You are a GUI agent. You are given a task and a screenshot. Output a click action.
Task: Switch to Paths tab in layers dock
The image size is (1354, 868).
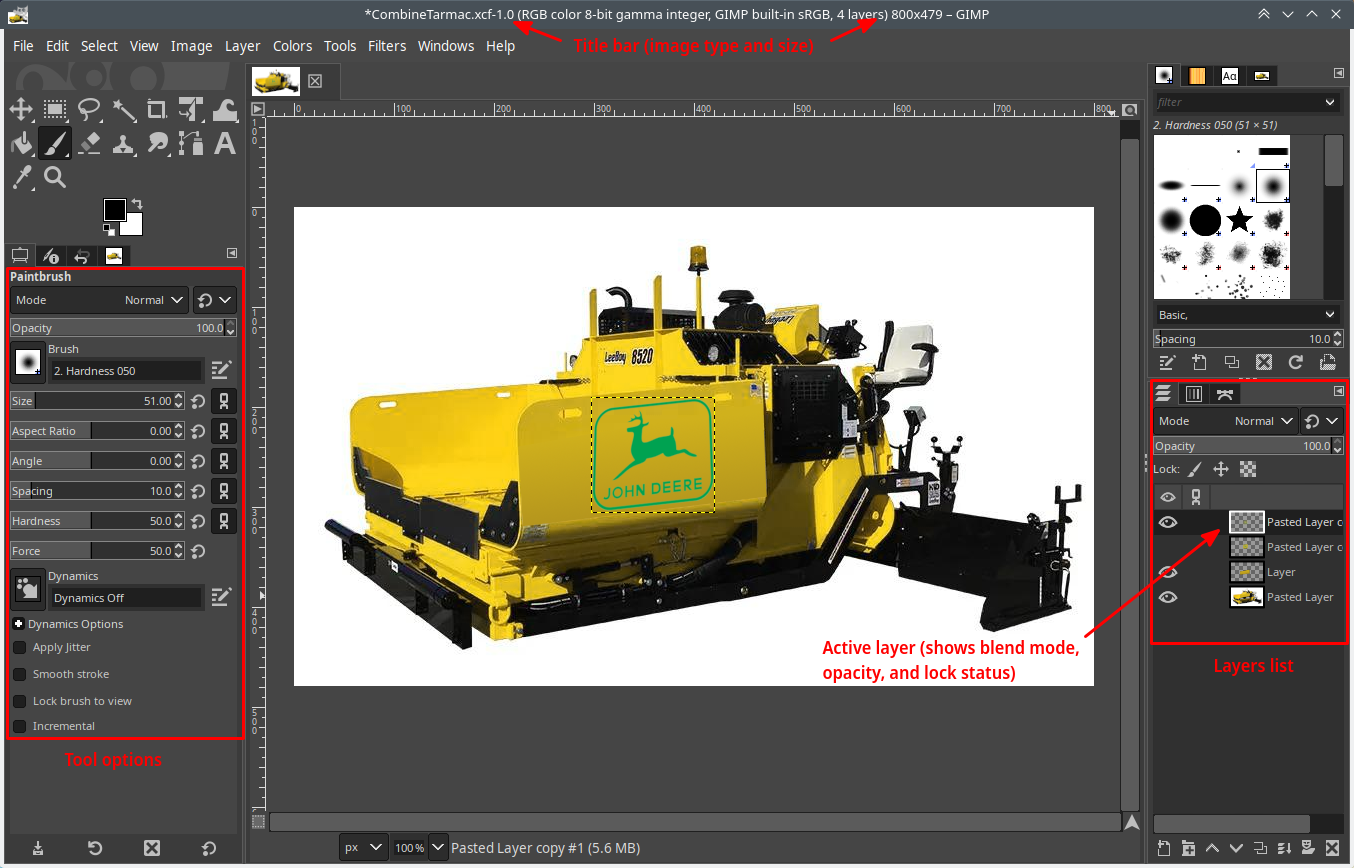tap(1224, 394)
